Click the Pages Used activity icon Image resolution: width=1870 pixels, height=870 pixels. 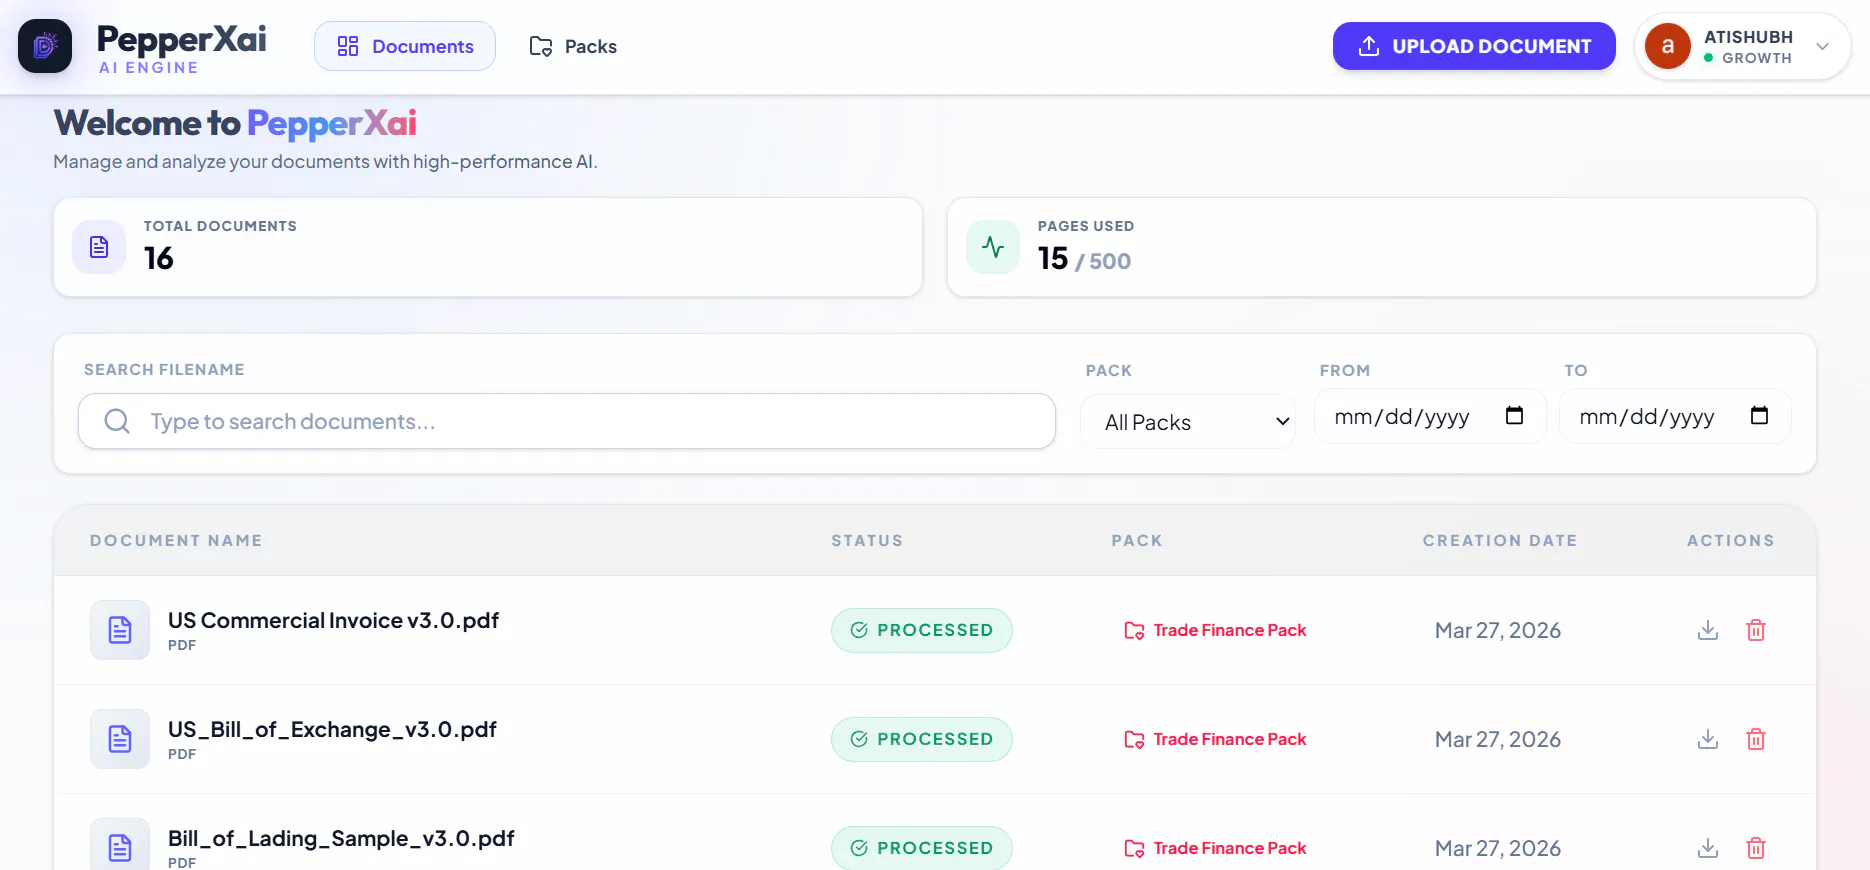[x=993, y=247]
